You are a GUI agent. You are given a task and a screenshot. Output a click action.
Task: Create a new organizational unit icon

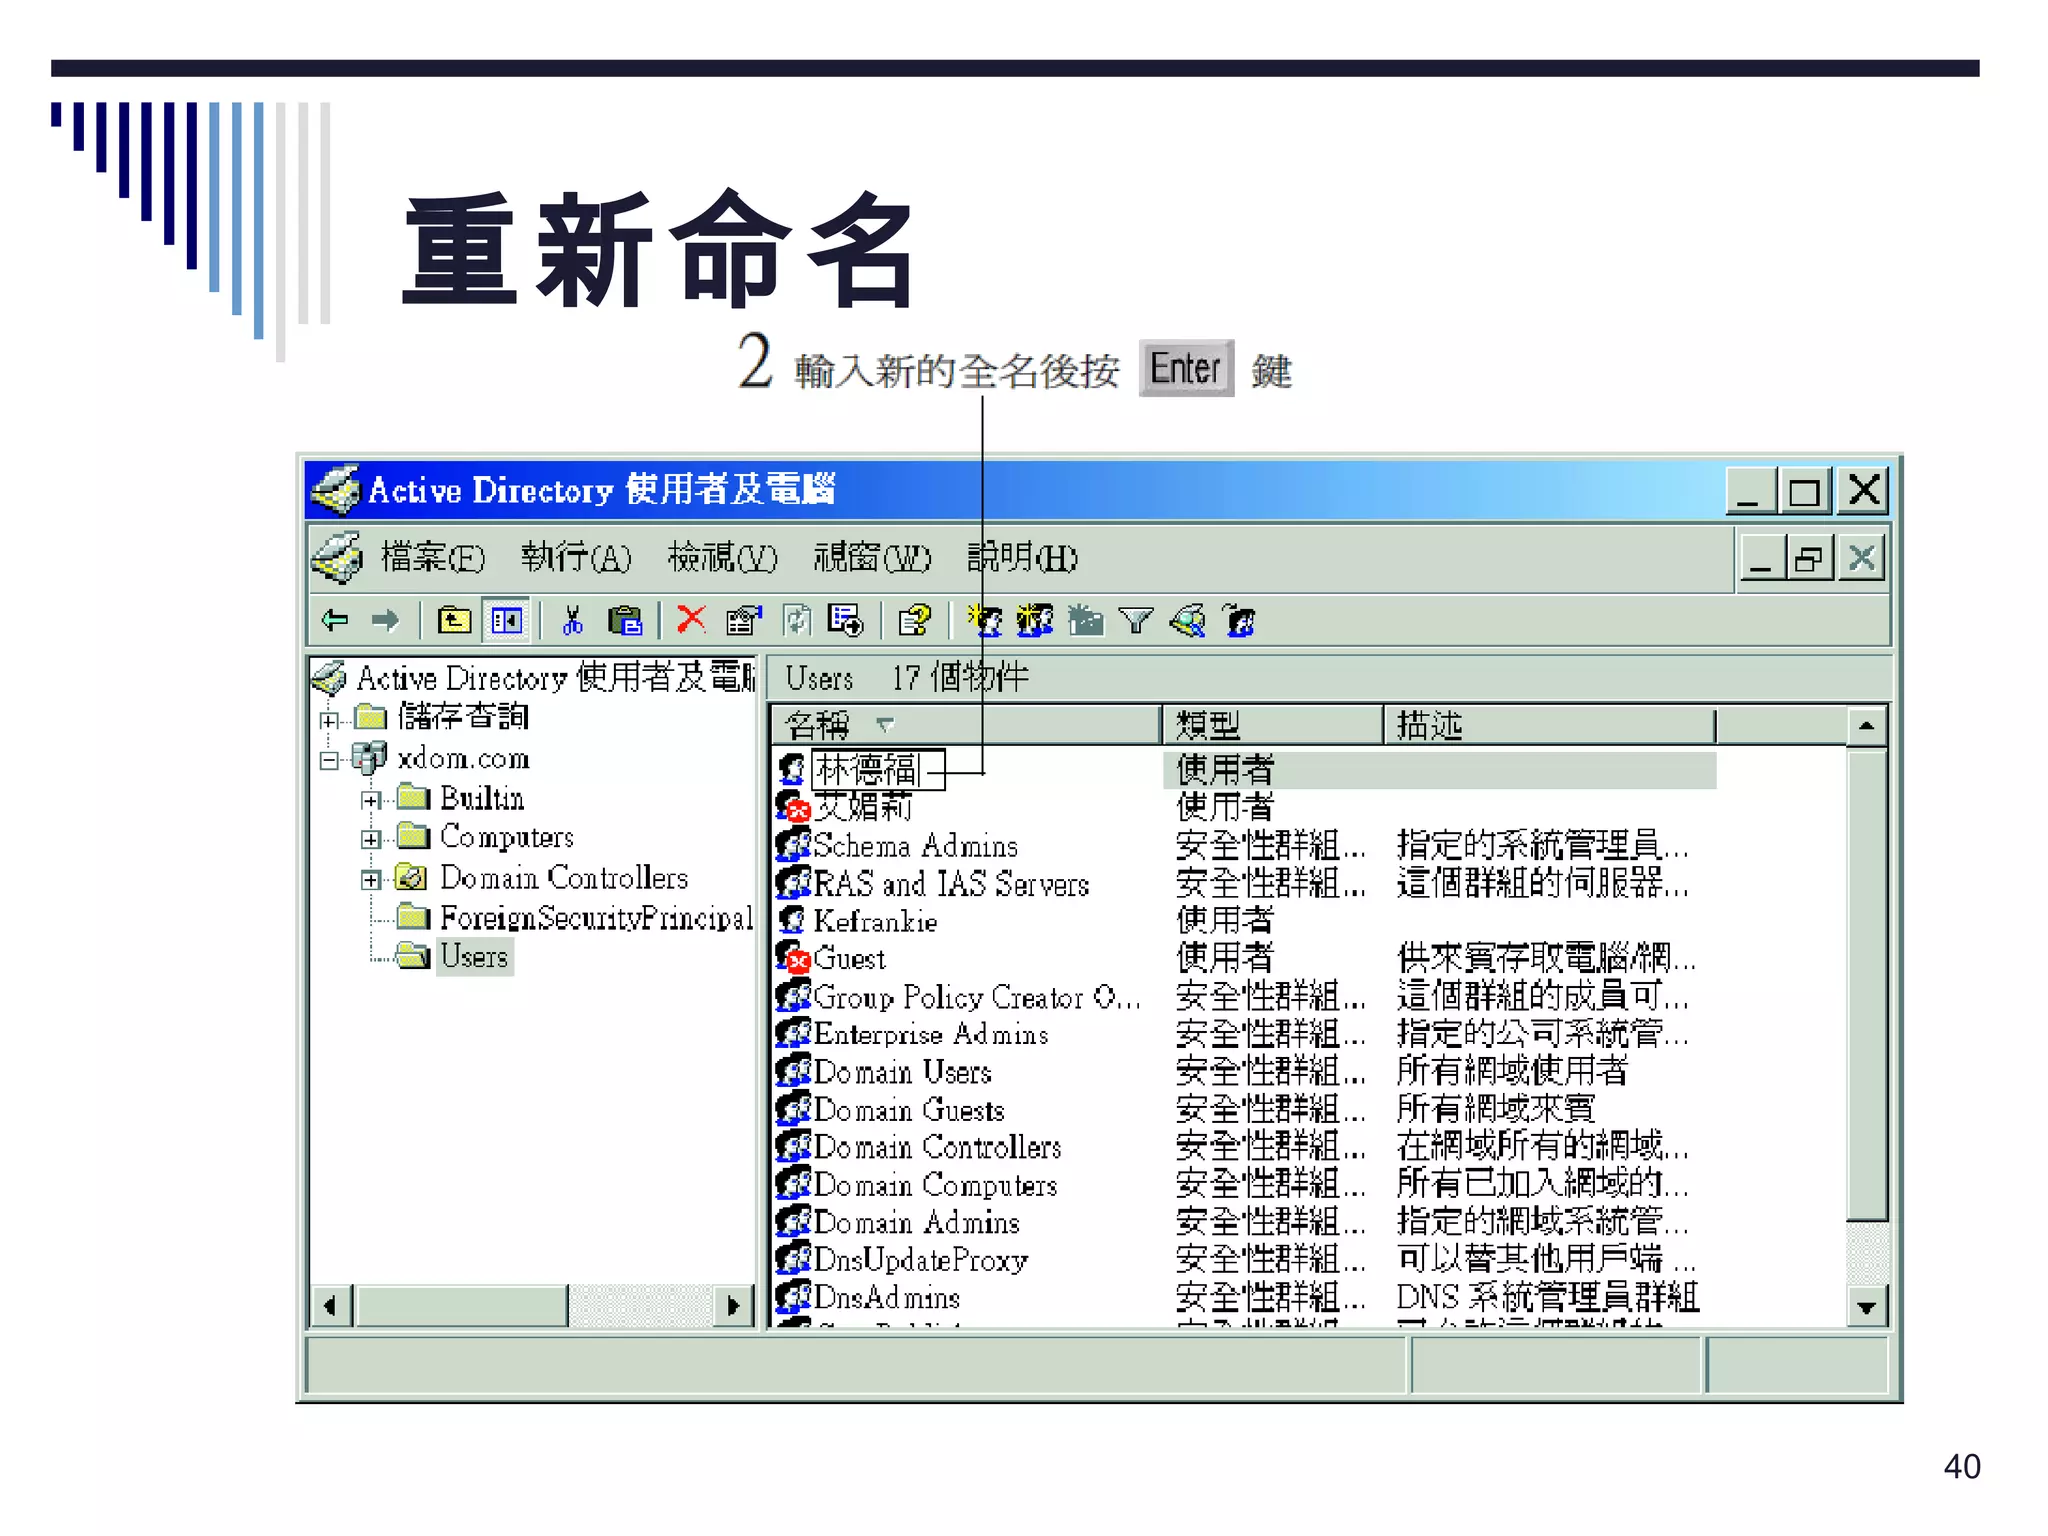[1086, 621]
